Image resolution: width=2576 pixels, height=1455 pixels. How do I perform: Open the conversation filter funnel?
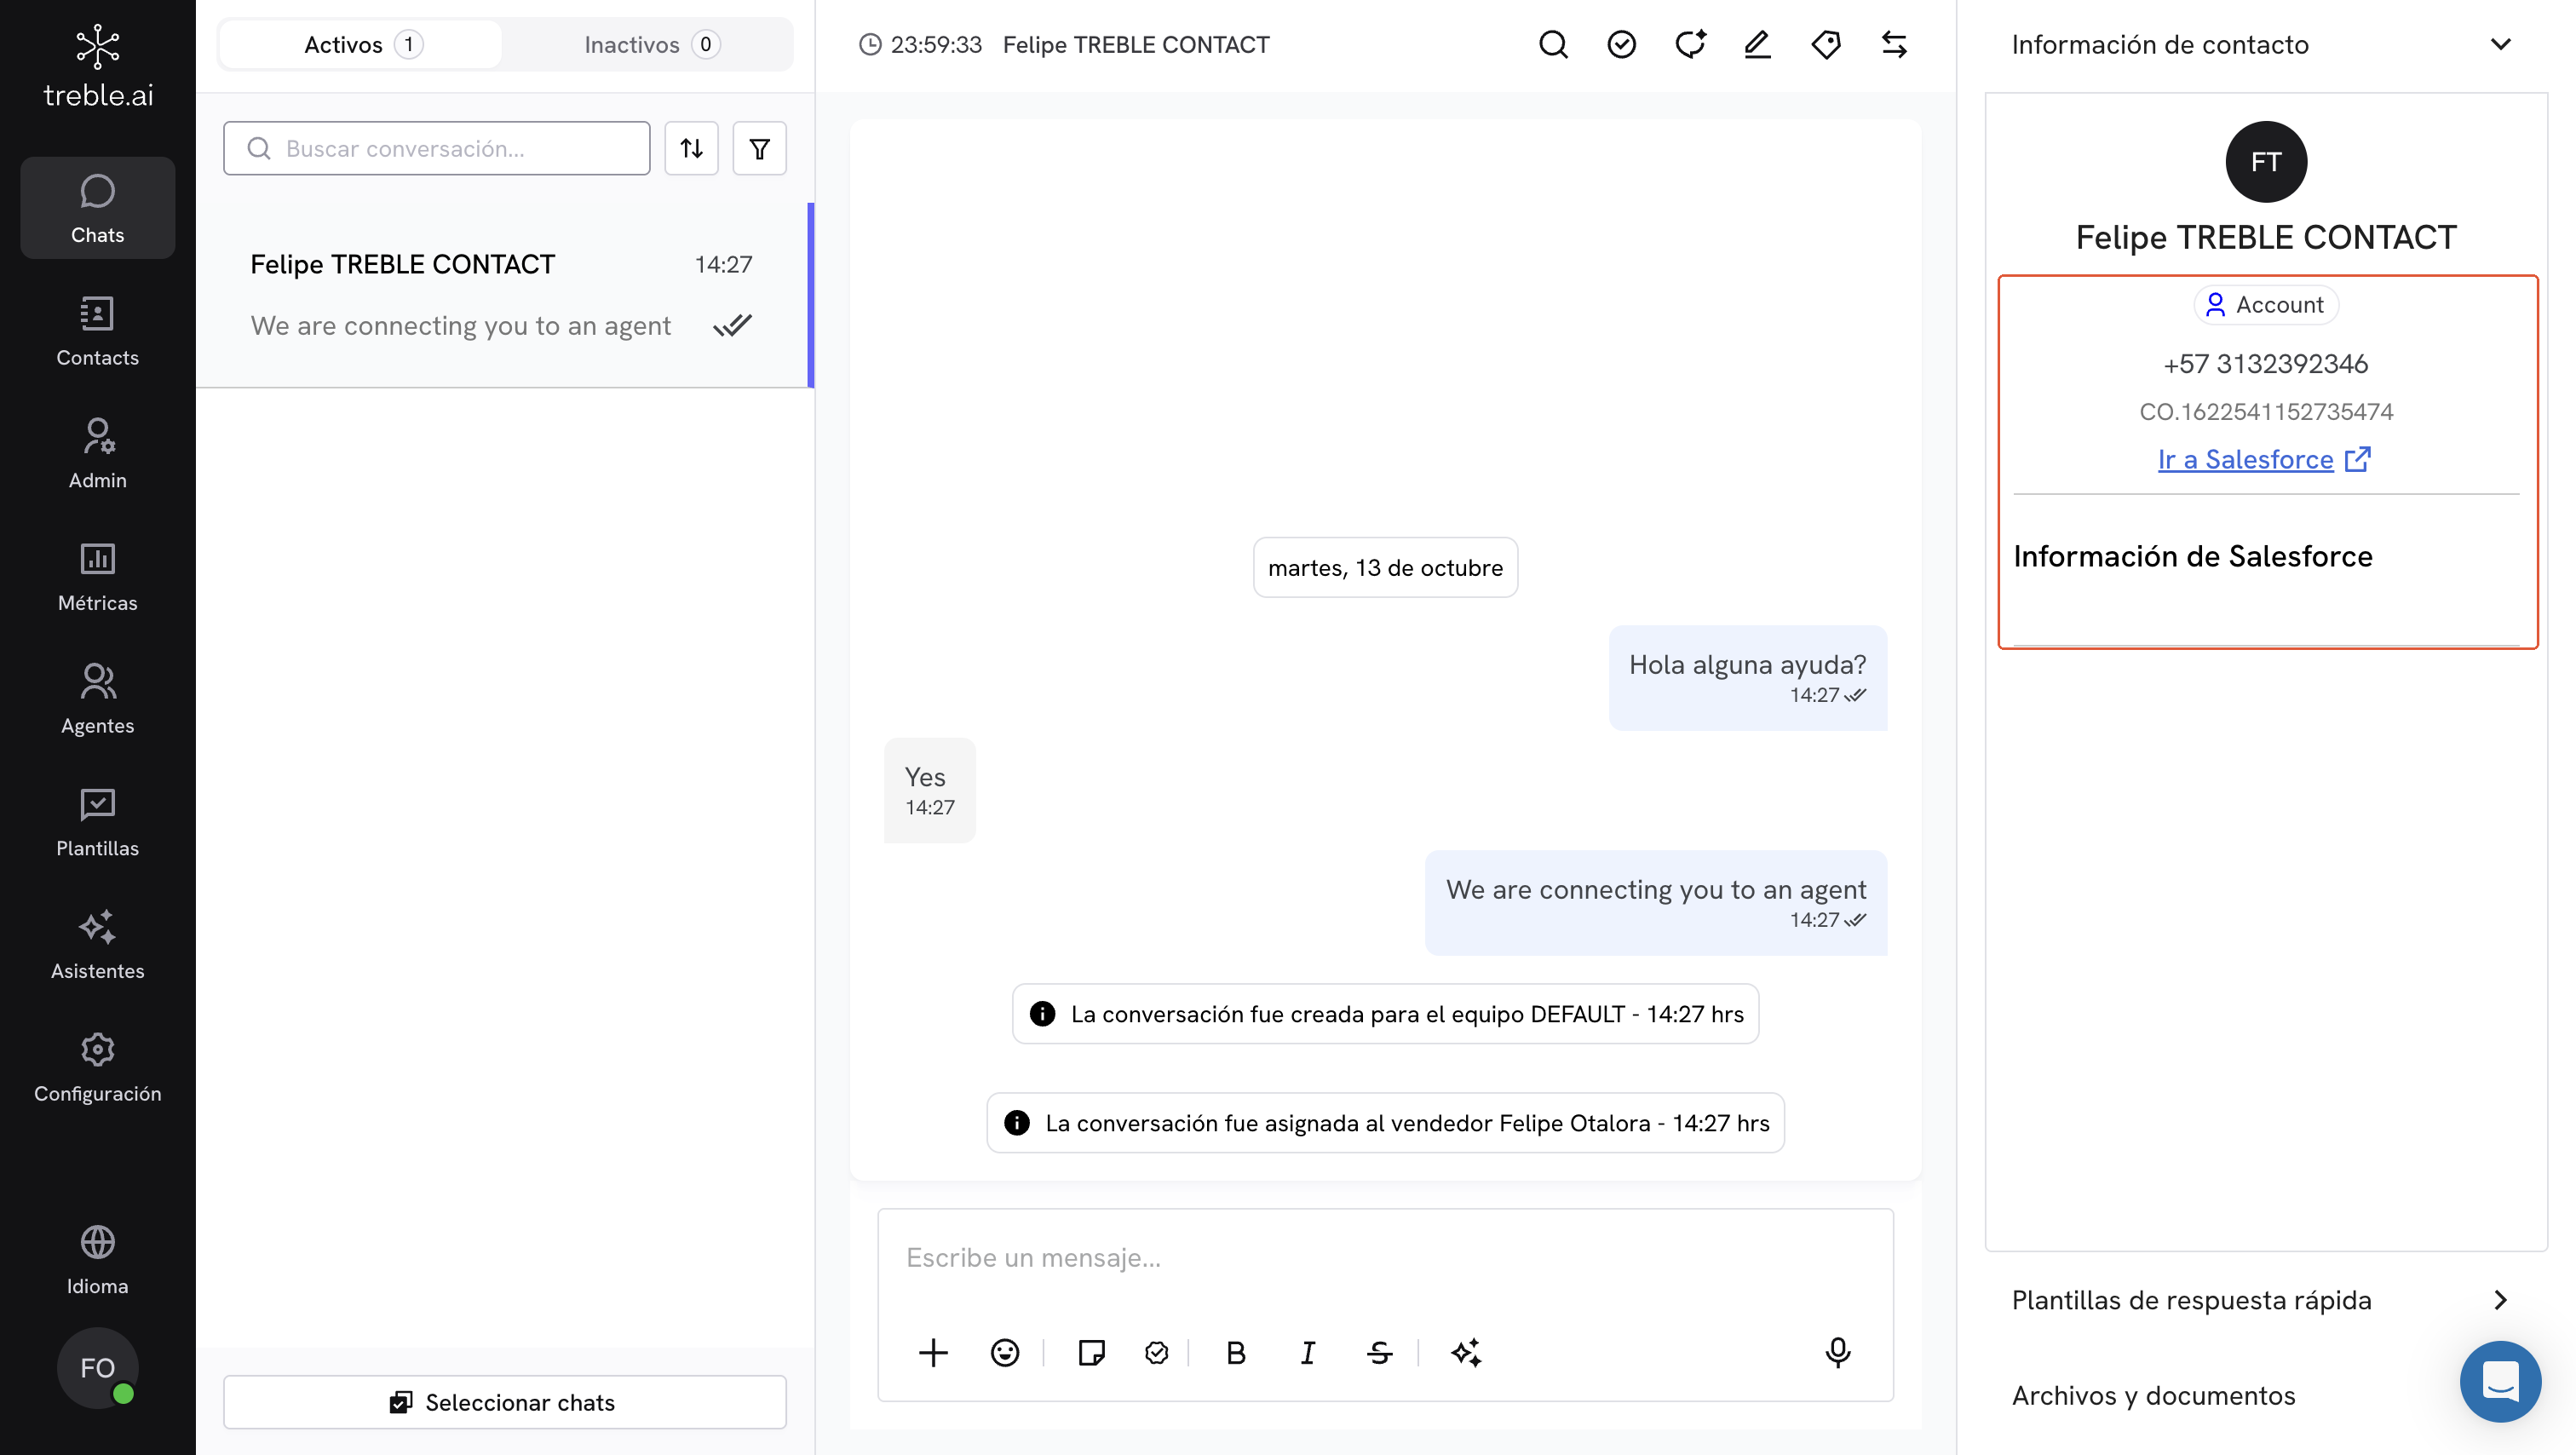coord(759,148)
